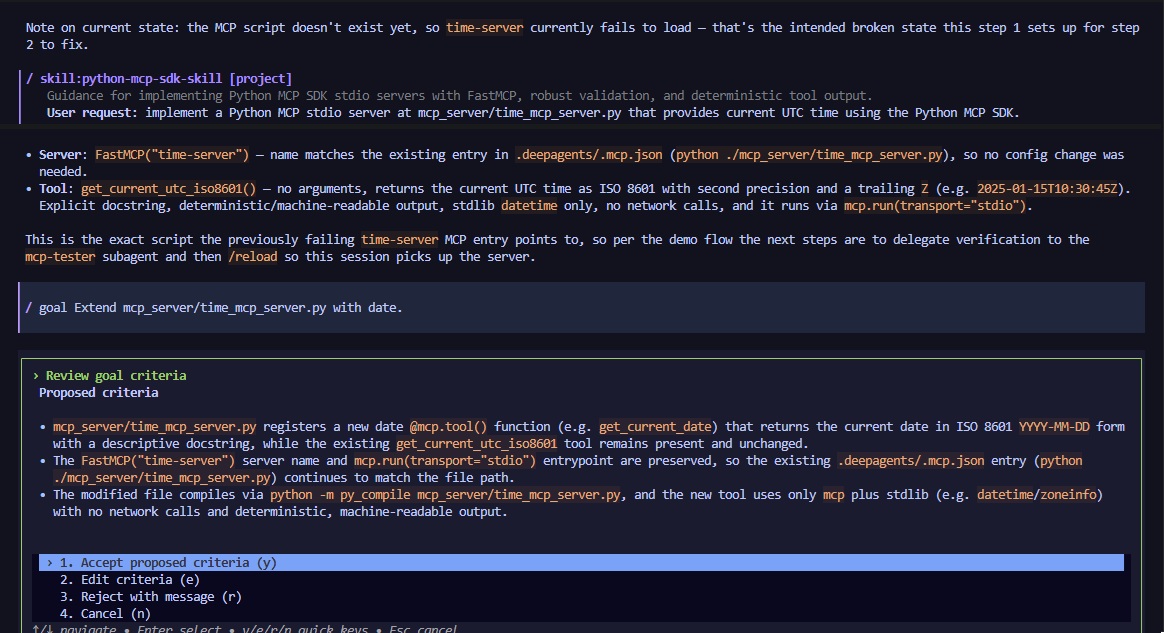Click the goal input line text

tap(220, 307)
